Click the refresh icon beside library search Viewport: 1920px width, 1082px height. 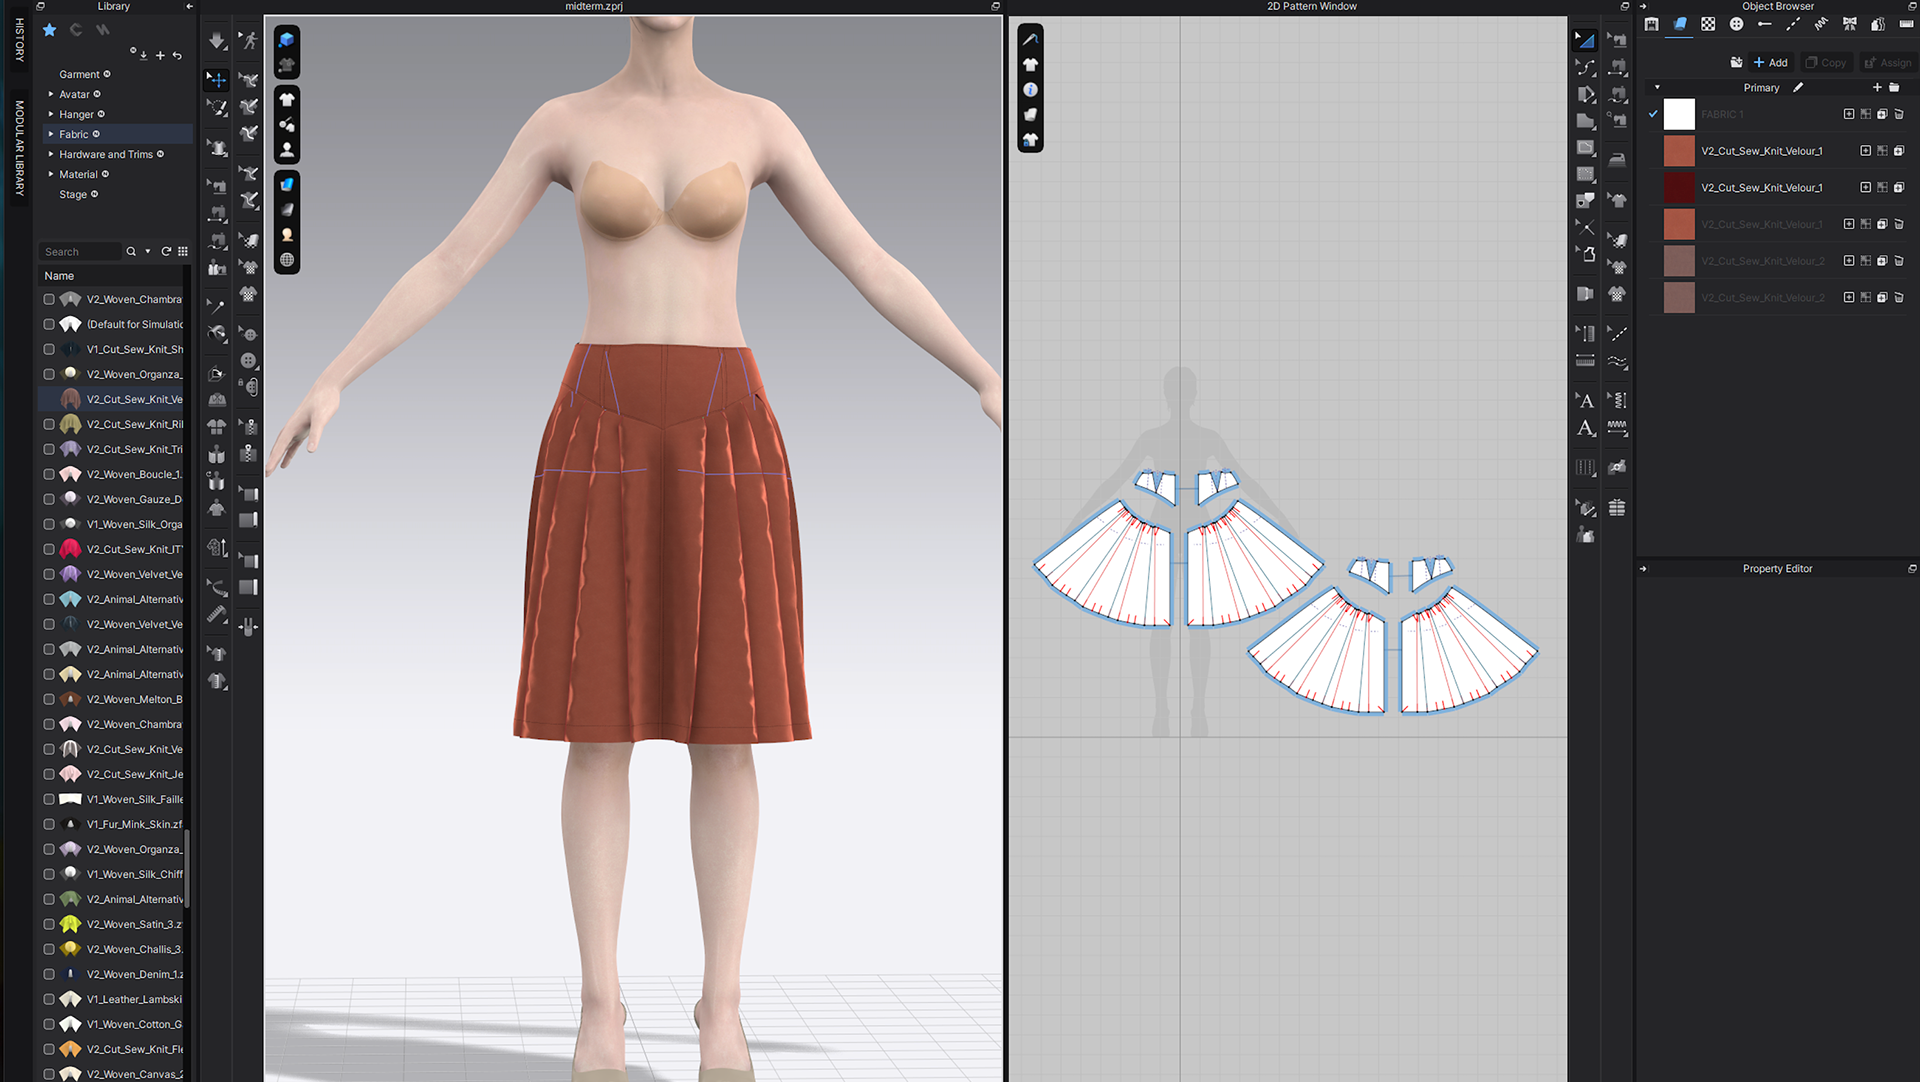(x=166, y=252)
